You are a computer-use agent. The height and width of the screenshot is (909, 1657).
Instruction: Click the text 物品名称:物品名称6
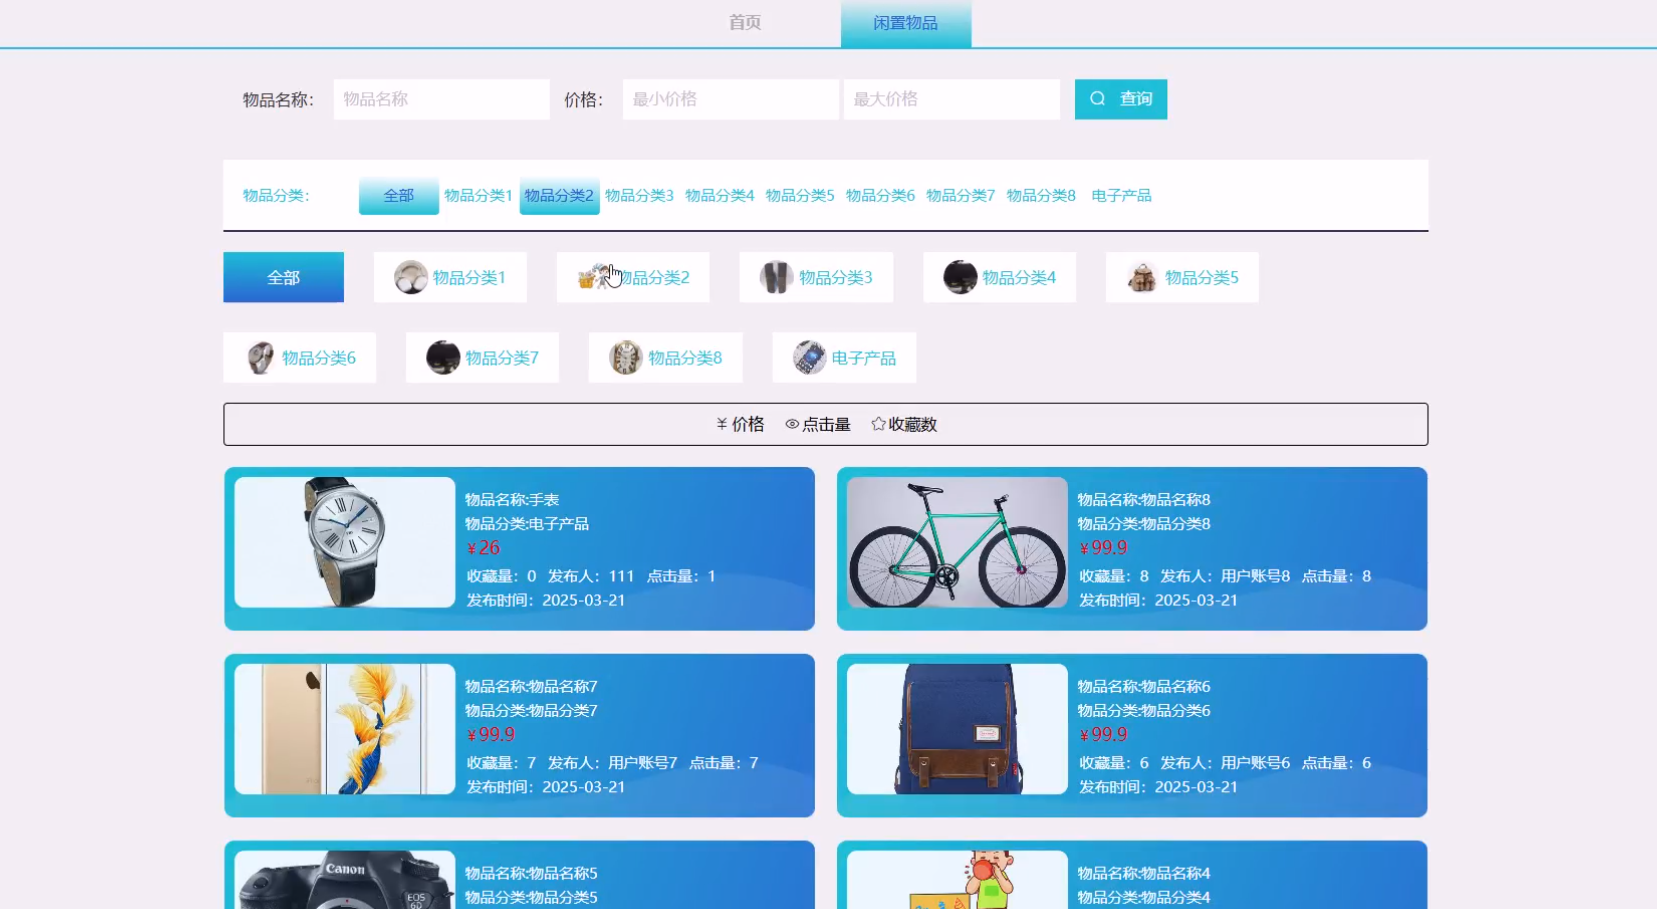(1144, 687)
